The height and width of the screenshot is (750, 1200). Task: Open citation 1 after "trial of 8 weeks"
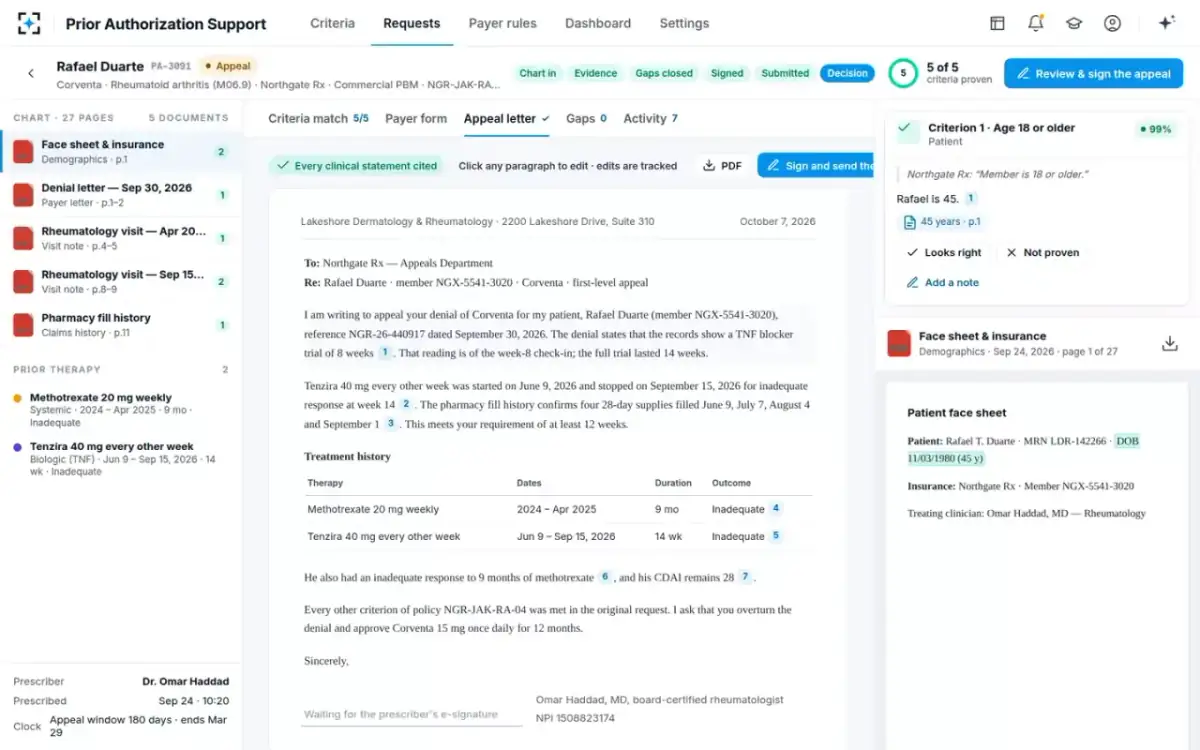[x=385, y=352]
